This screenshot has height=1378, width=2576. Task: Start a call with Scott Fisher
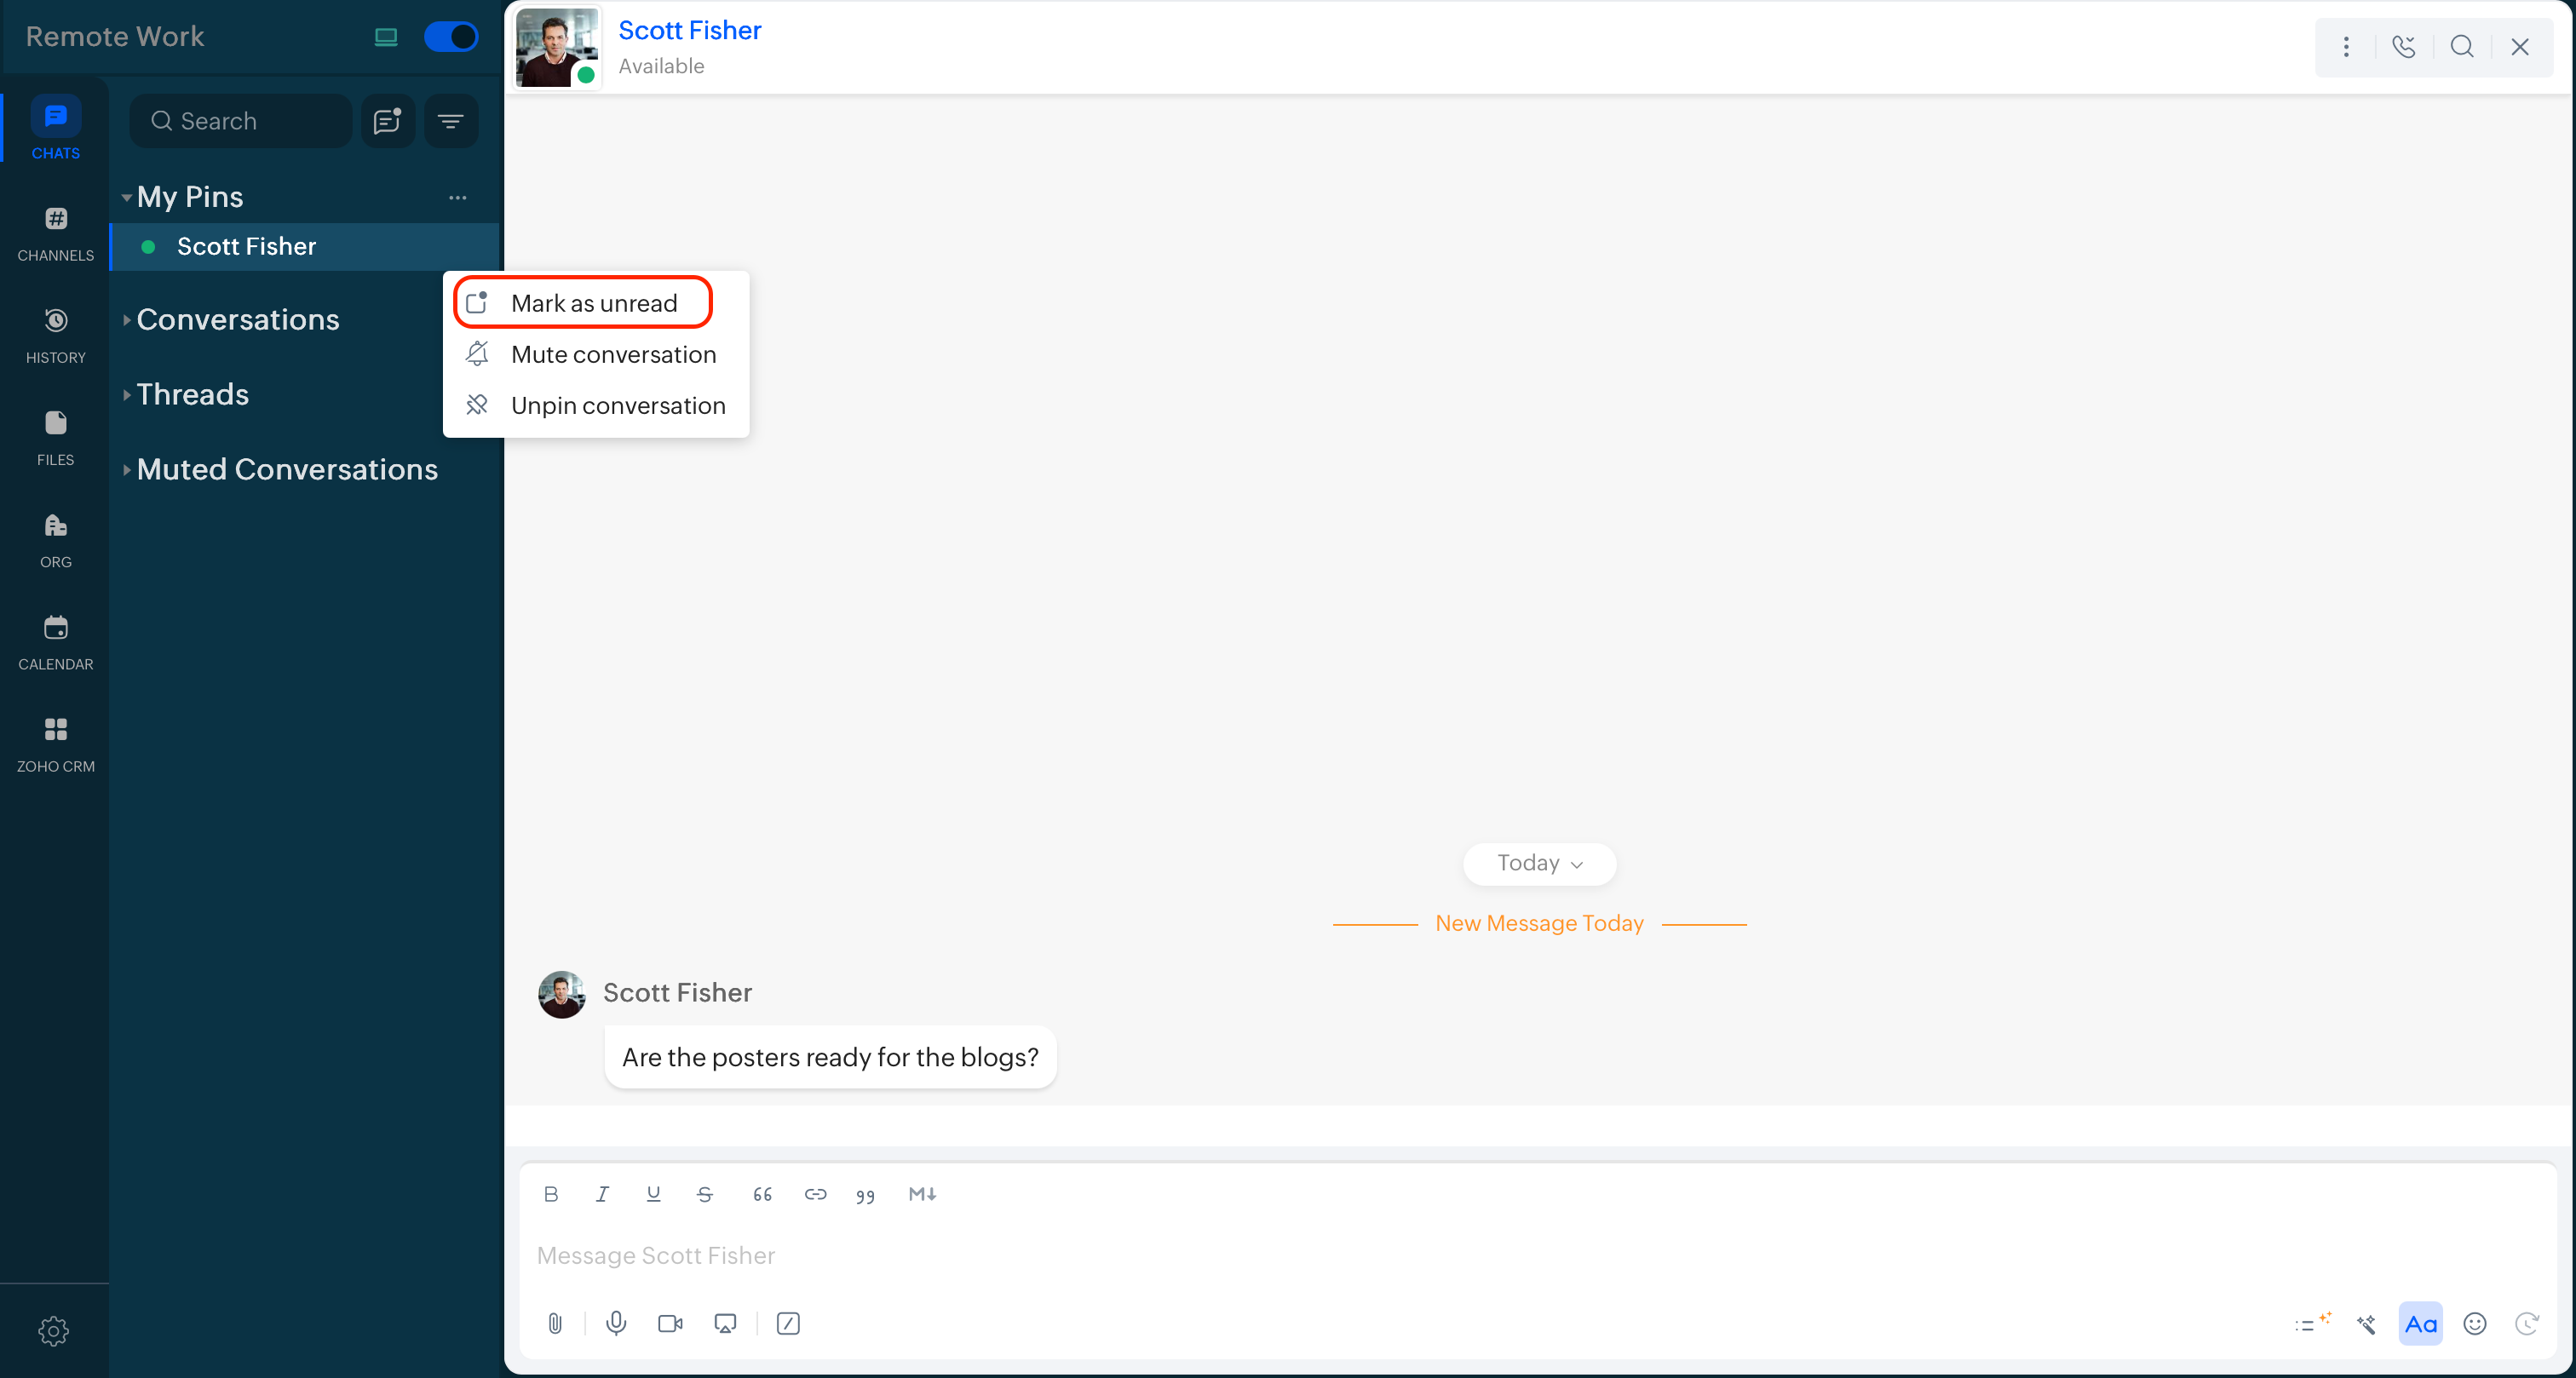tap(2404, 47)
